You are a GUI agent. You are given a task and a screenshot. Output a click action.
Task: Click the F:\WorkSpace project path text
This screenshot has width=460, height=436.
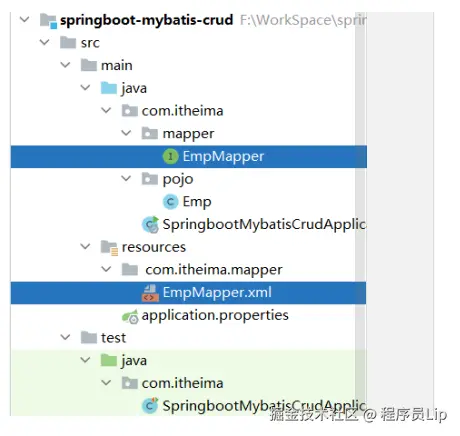coord(303,21)
